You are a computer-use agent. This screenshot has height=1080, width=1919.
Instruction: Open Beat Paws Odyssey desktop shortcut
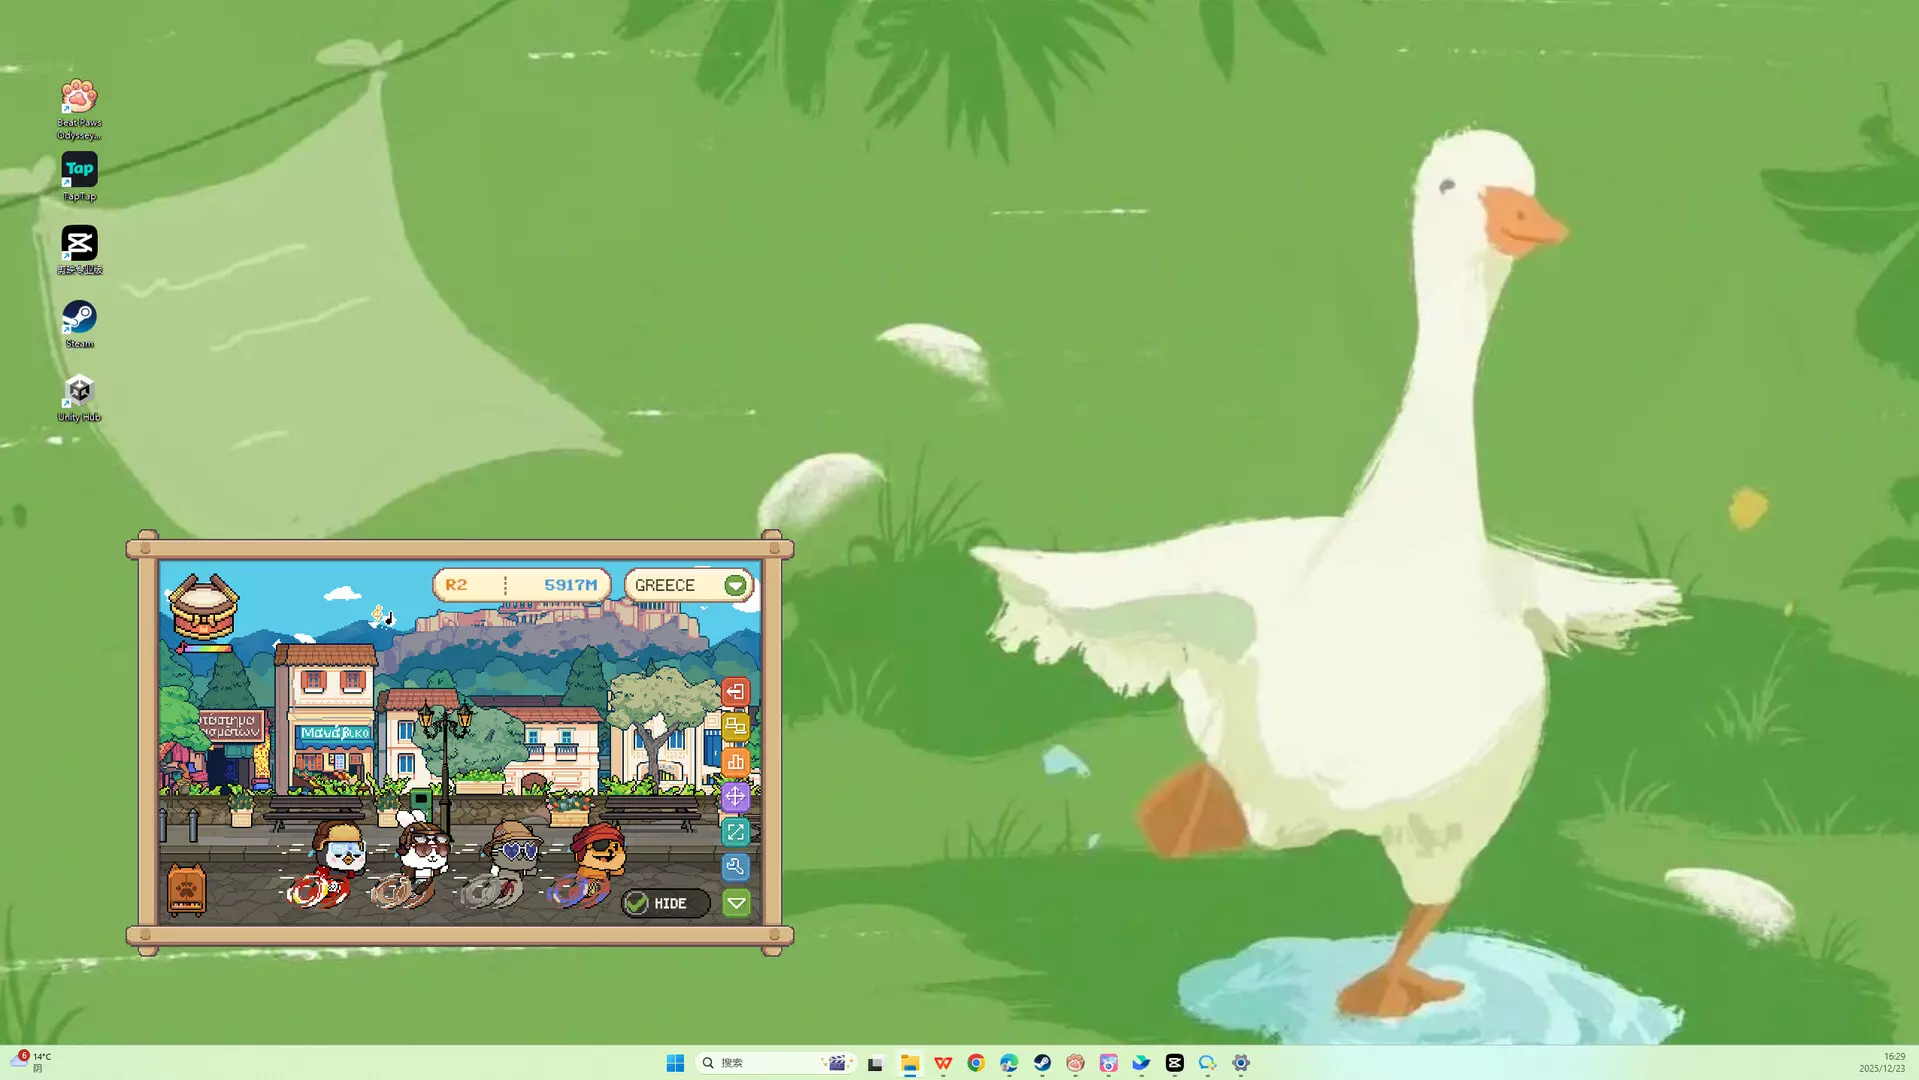pos(79,109)
